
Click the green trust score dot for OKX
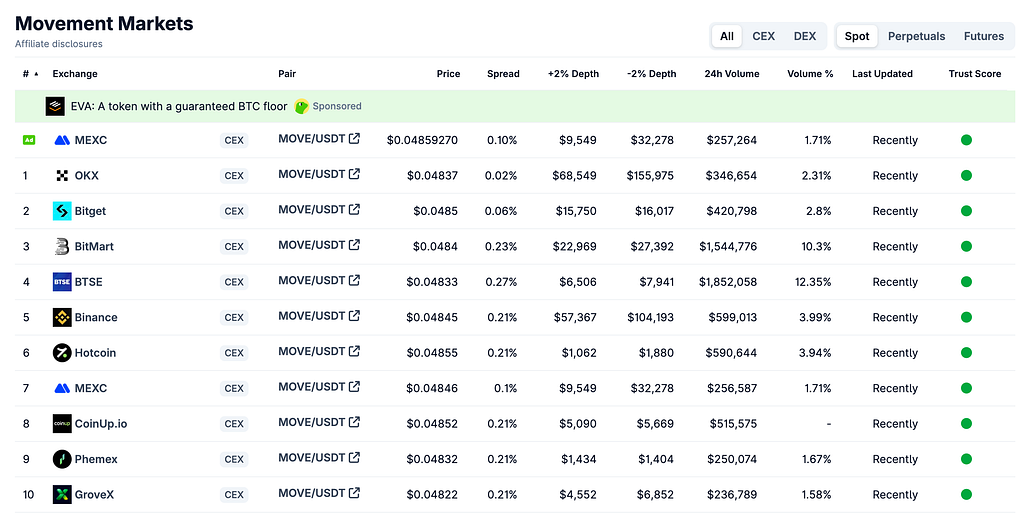coord(967,175)
